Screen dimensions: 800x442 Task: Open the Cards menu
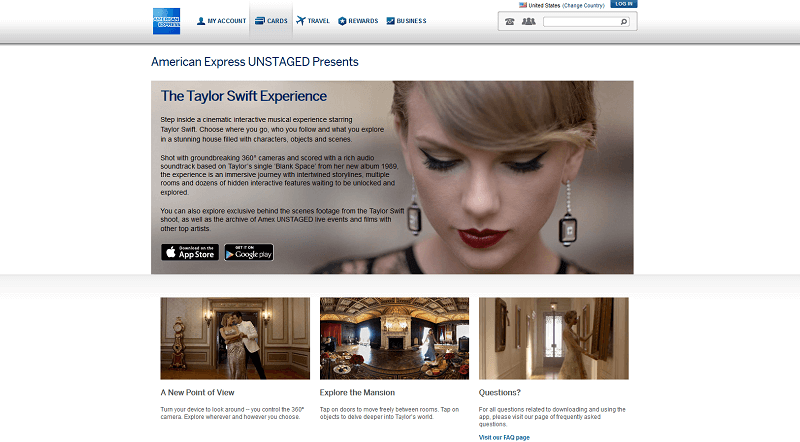click(x=271, y=21)
